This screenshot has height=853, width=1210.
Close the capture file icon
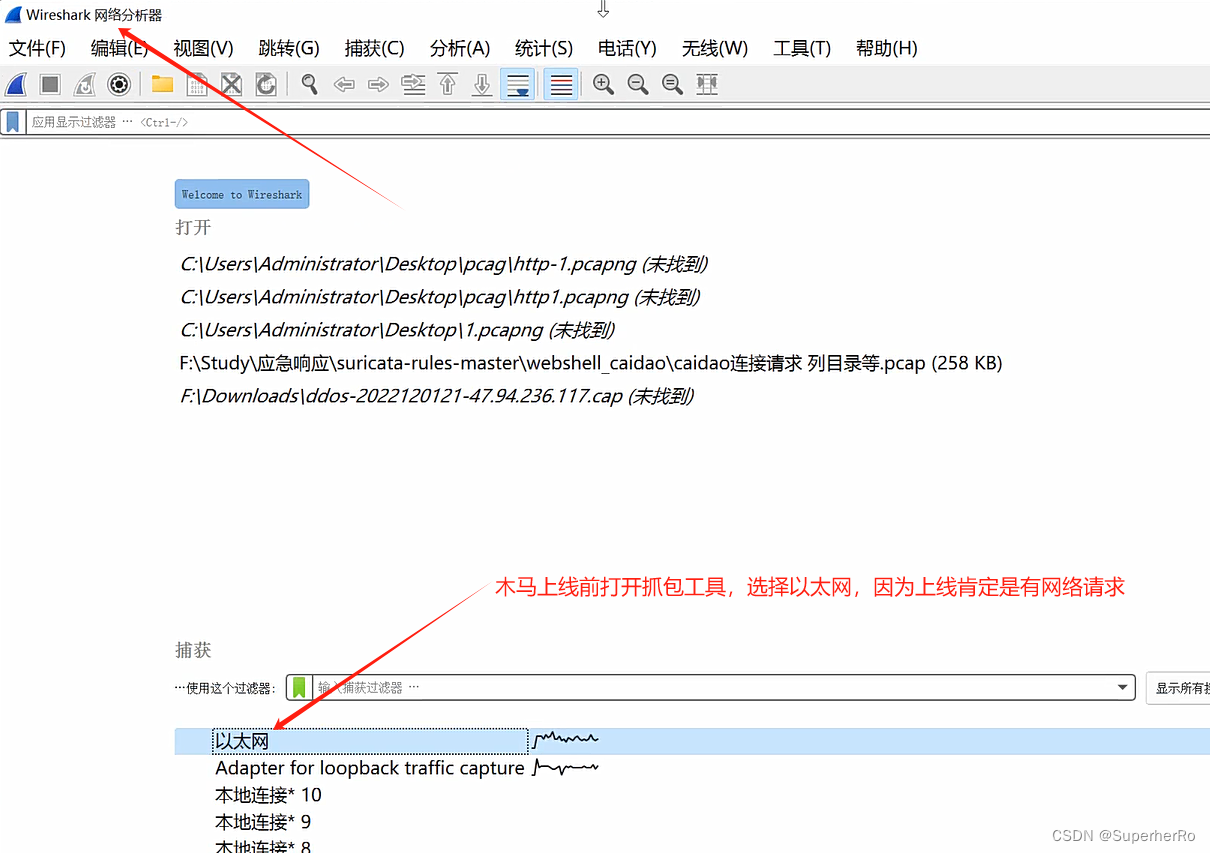pyautogui.click(x=231, y=85)
